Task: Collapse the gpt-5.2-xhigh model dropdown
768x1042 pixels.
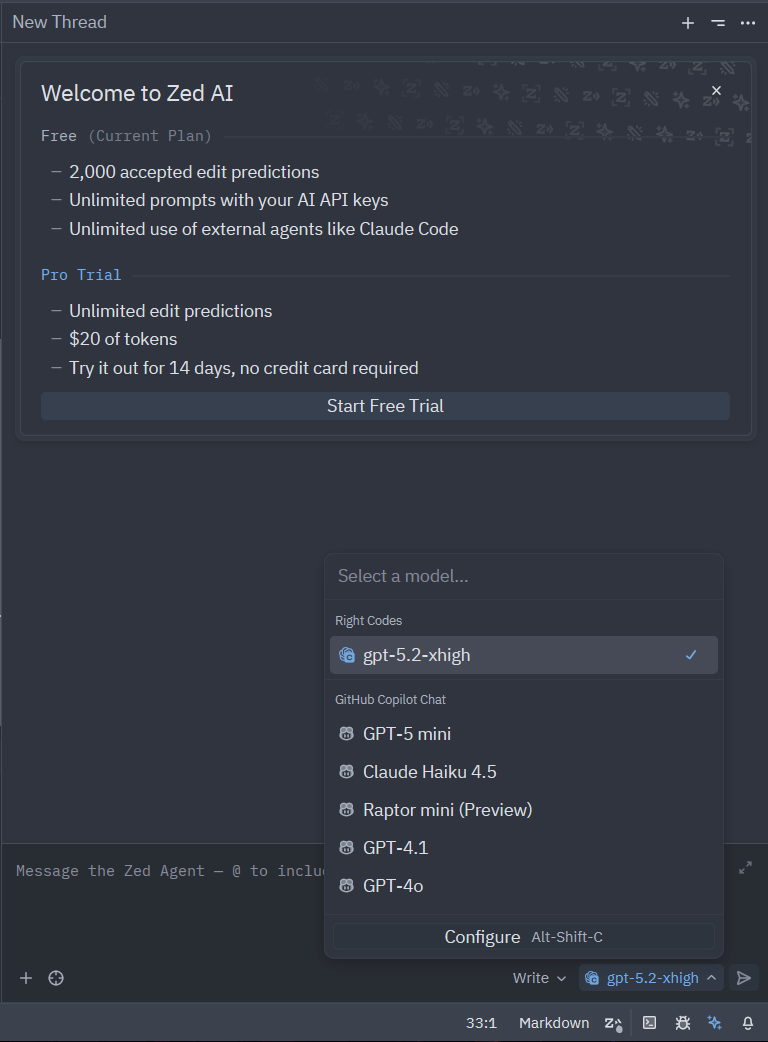Action: pos(650,978)
